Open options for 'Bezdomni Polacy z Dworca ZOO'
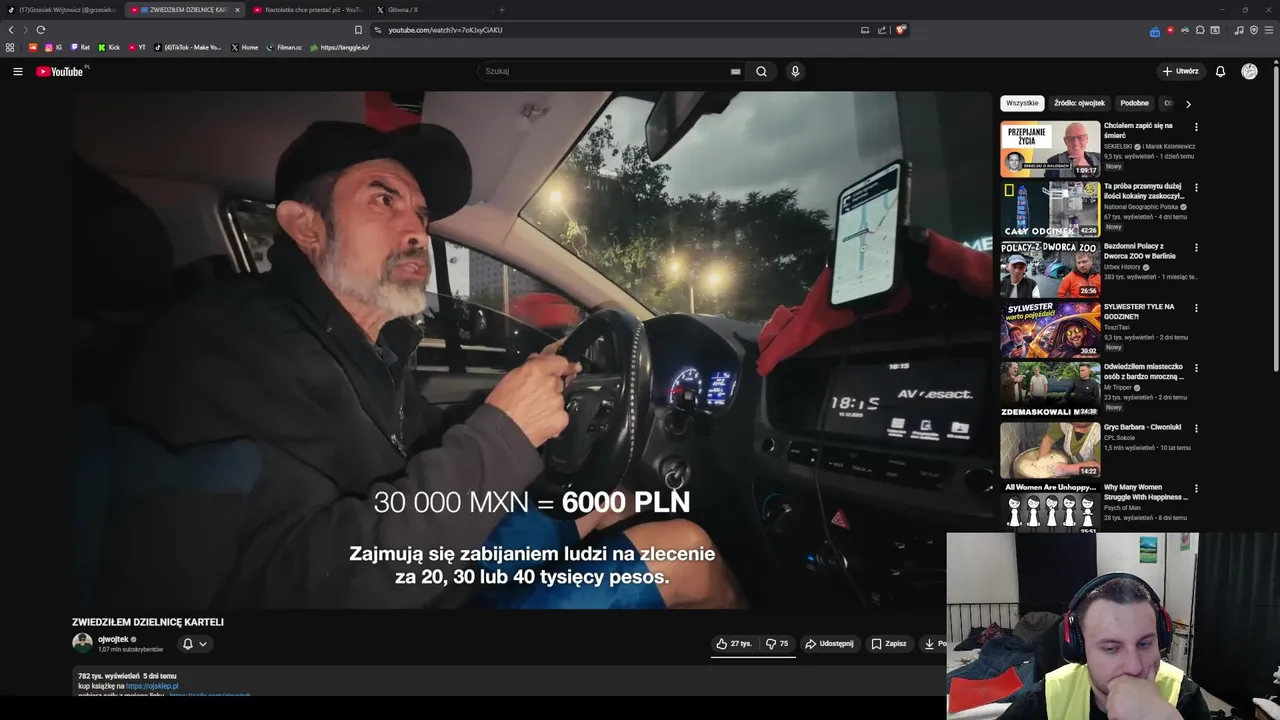The height and width of the screenshot is (720, 1280). tap(1196, 247)
